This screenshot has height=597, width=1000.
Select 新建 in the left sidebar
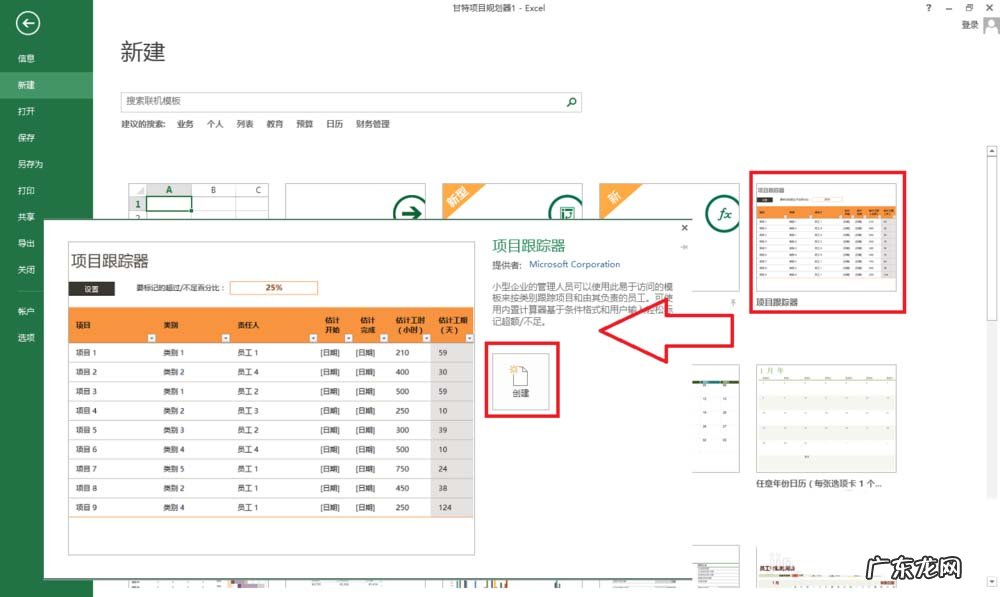27,84
